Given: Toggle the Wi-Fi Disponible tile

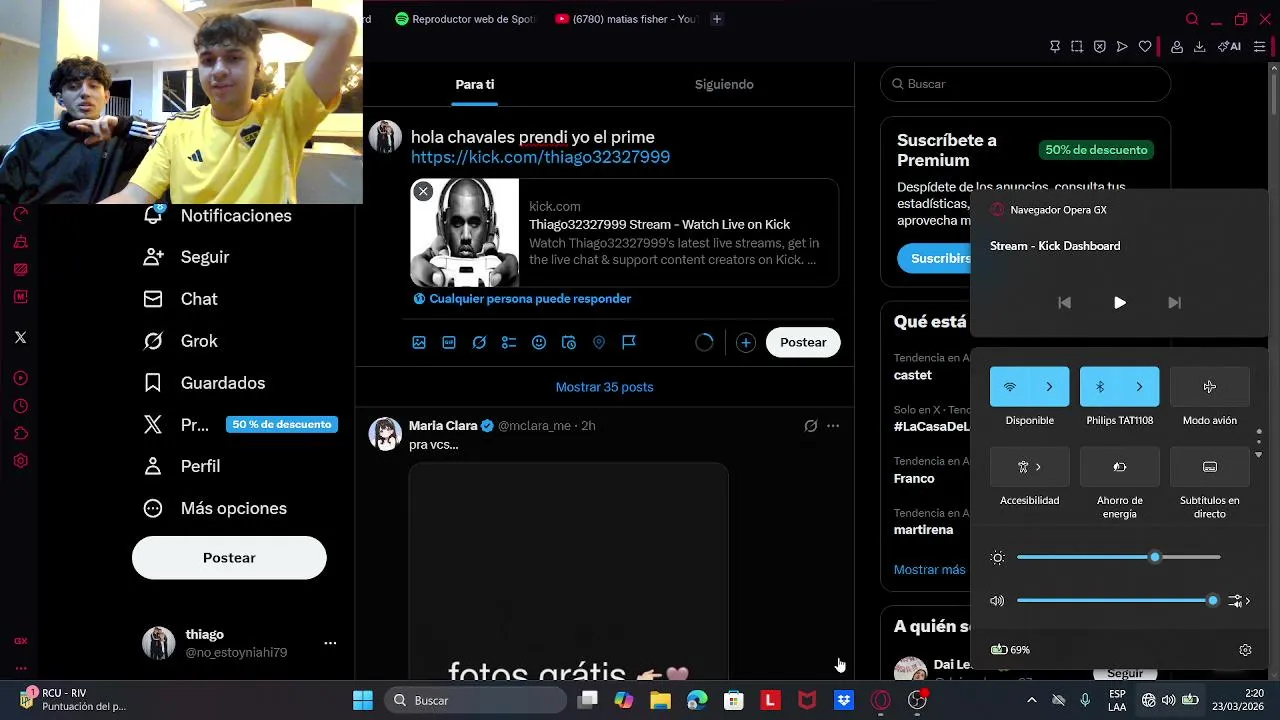Looking at the screenshot, I should click(1010, 387).
